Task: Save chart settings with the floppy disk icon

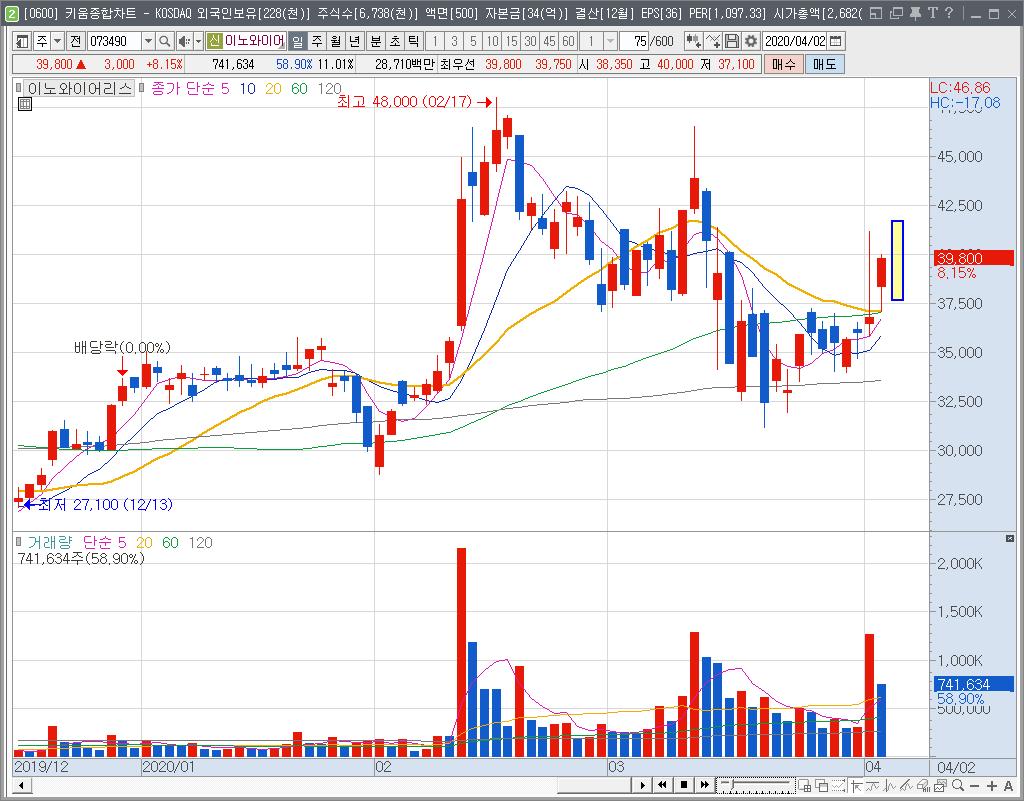Action: [732, 41]
